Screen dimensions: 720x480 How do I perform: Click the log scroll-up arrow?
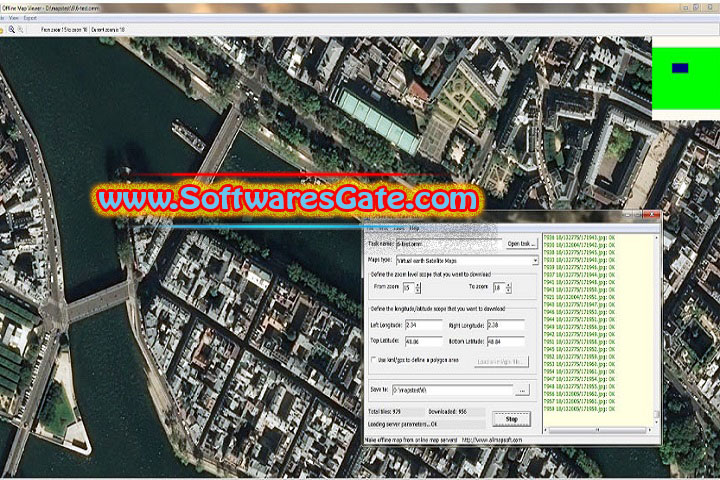tap(656, 237)
